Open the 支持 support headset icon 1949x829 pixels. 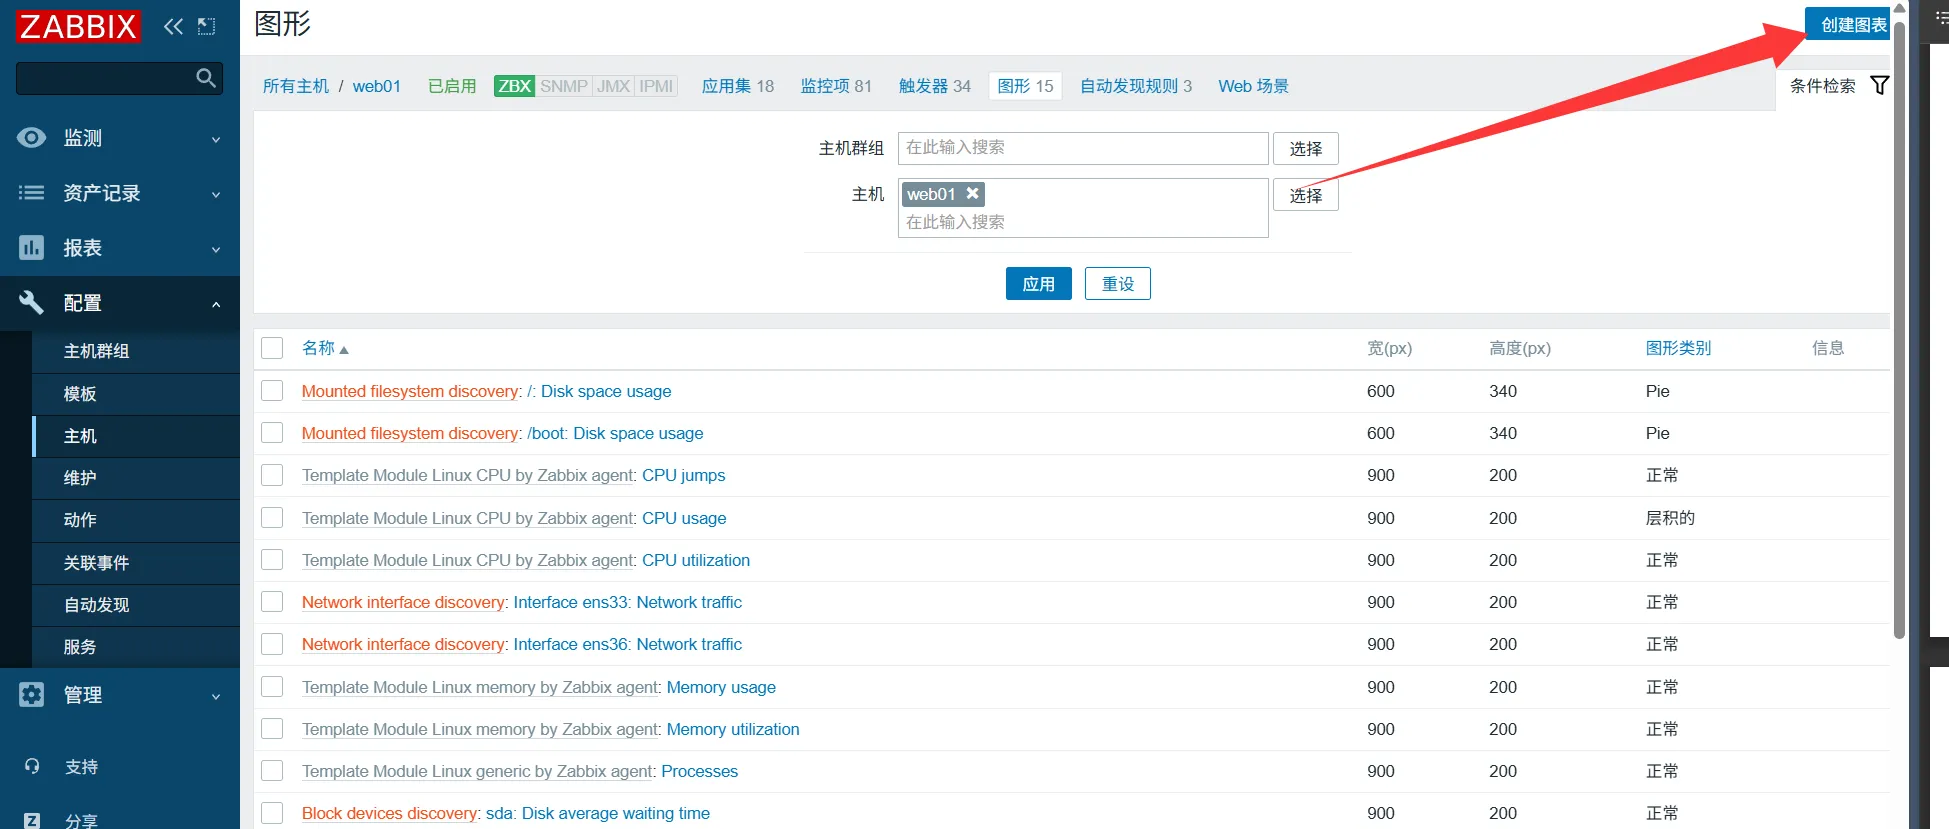32,767
